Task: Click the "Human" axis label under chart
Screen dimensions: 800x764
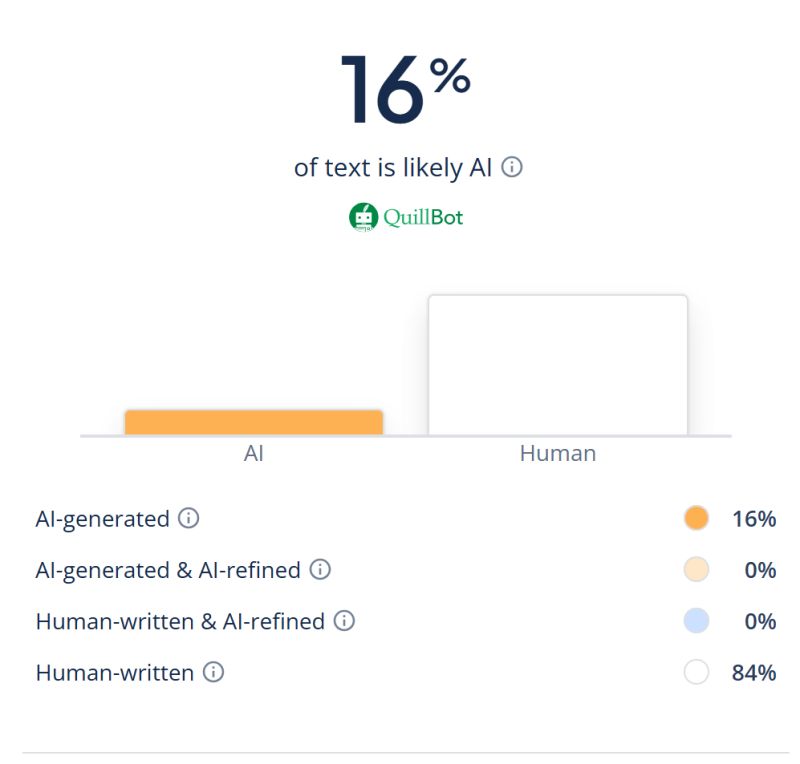Action: [558, 453]
